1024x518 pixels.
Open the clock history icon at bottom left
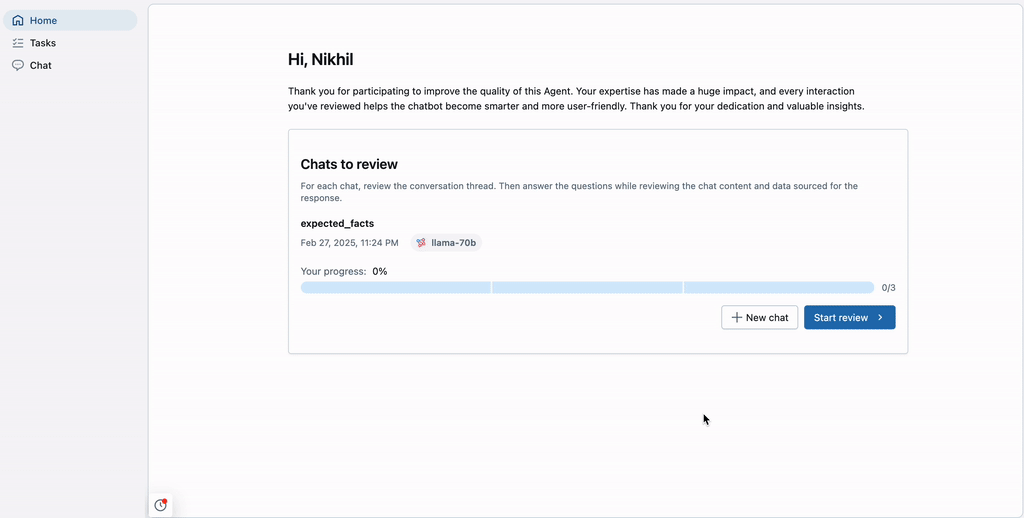(x=160, y=505)
